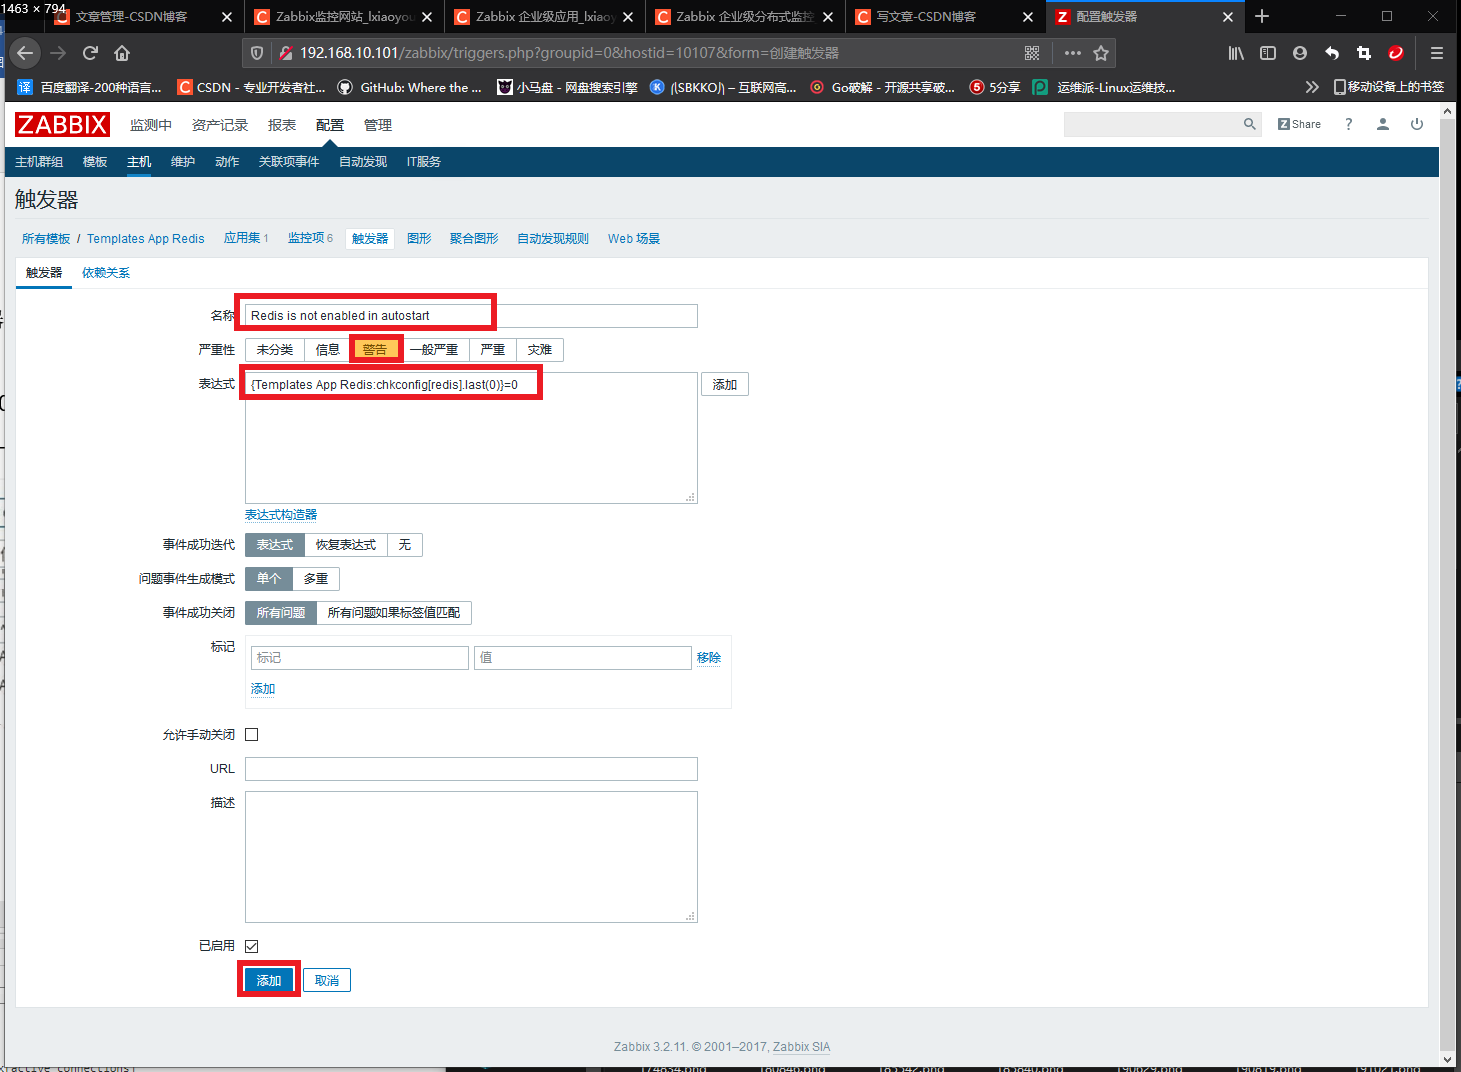The height and width of the screenshot is (1072, 1461).
Task: Click the page vertical scrollbar
Action: pos(1448,585)
